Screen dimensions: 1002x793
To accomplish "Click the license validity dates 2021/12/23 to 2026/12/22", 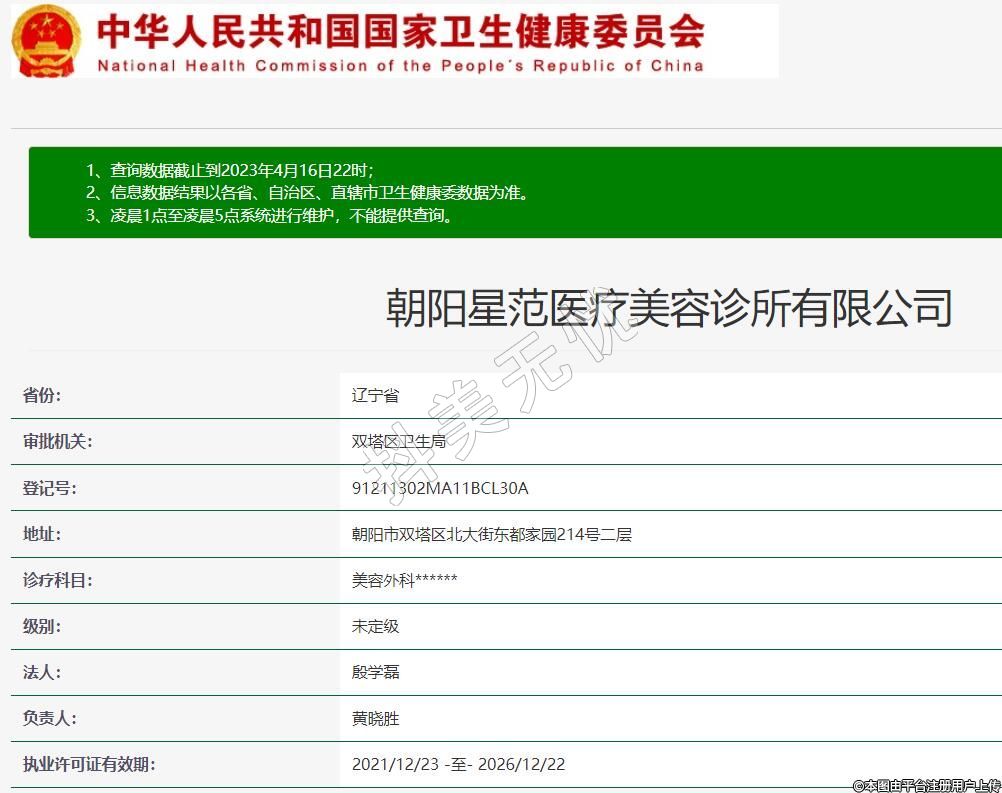I will pos(458,764).
